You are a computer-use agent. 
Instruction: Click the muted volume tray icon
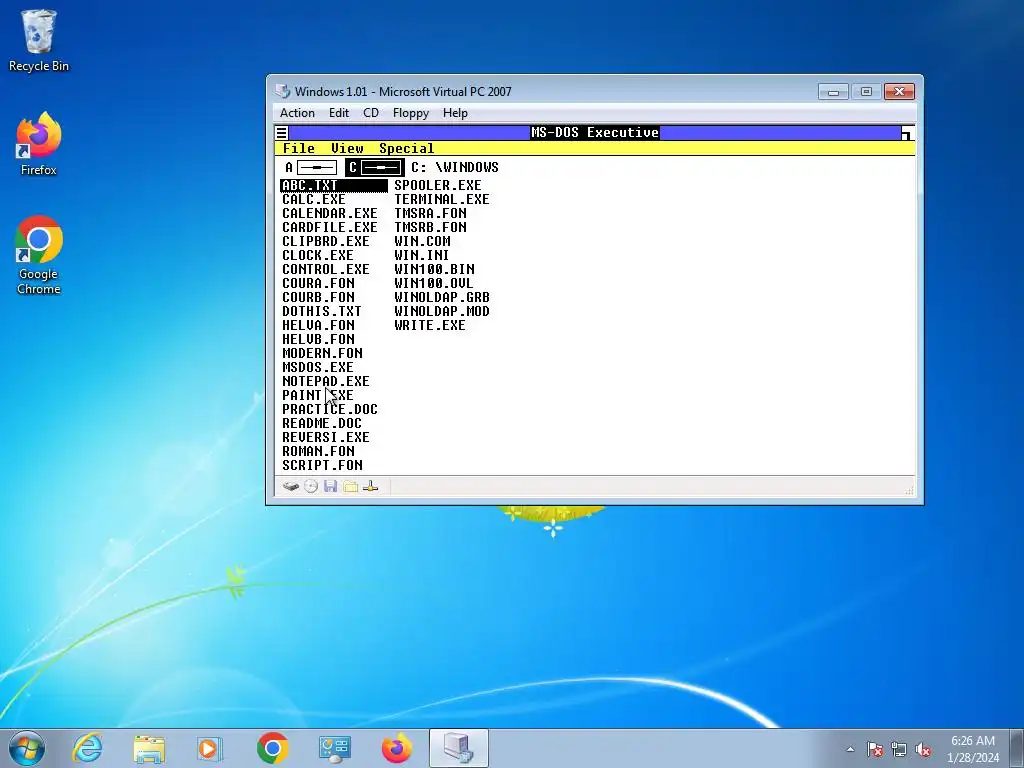(x=923, y=749)
